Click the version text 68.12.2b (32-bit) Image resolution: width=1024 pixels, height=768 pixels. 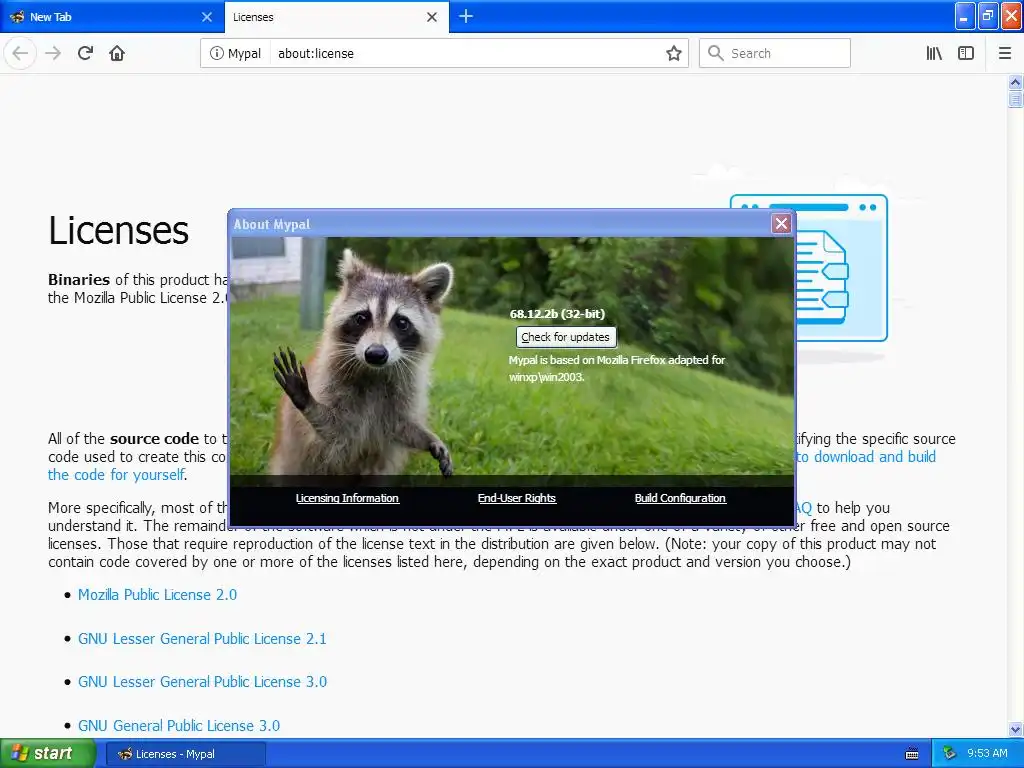tap(557, 313)
